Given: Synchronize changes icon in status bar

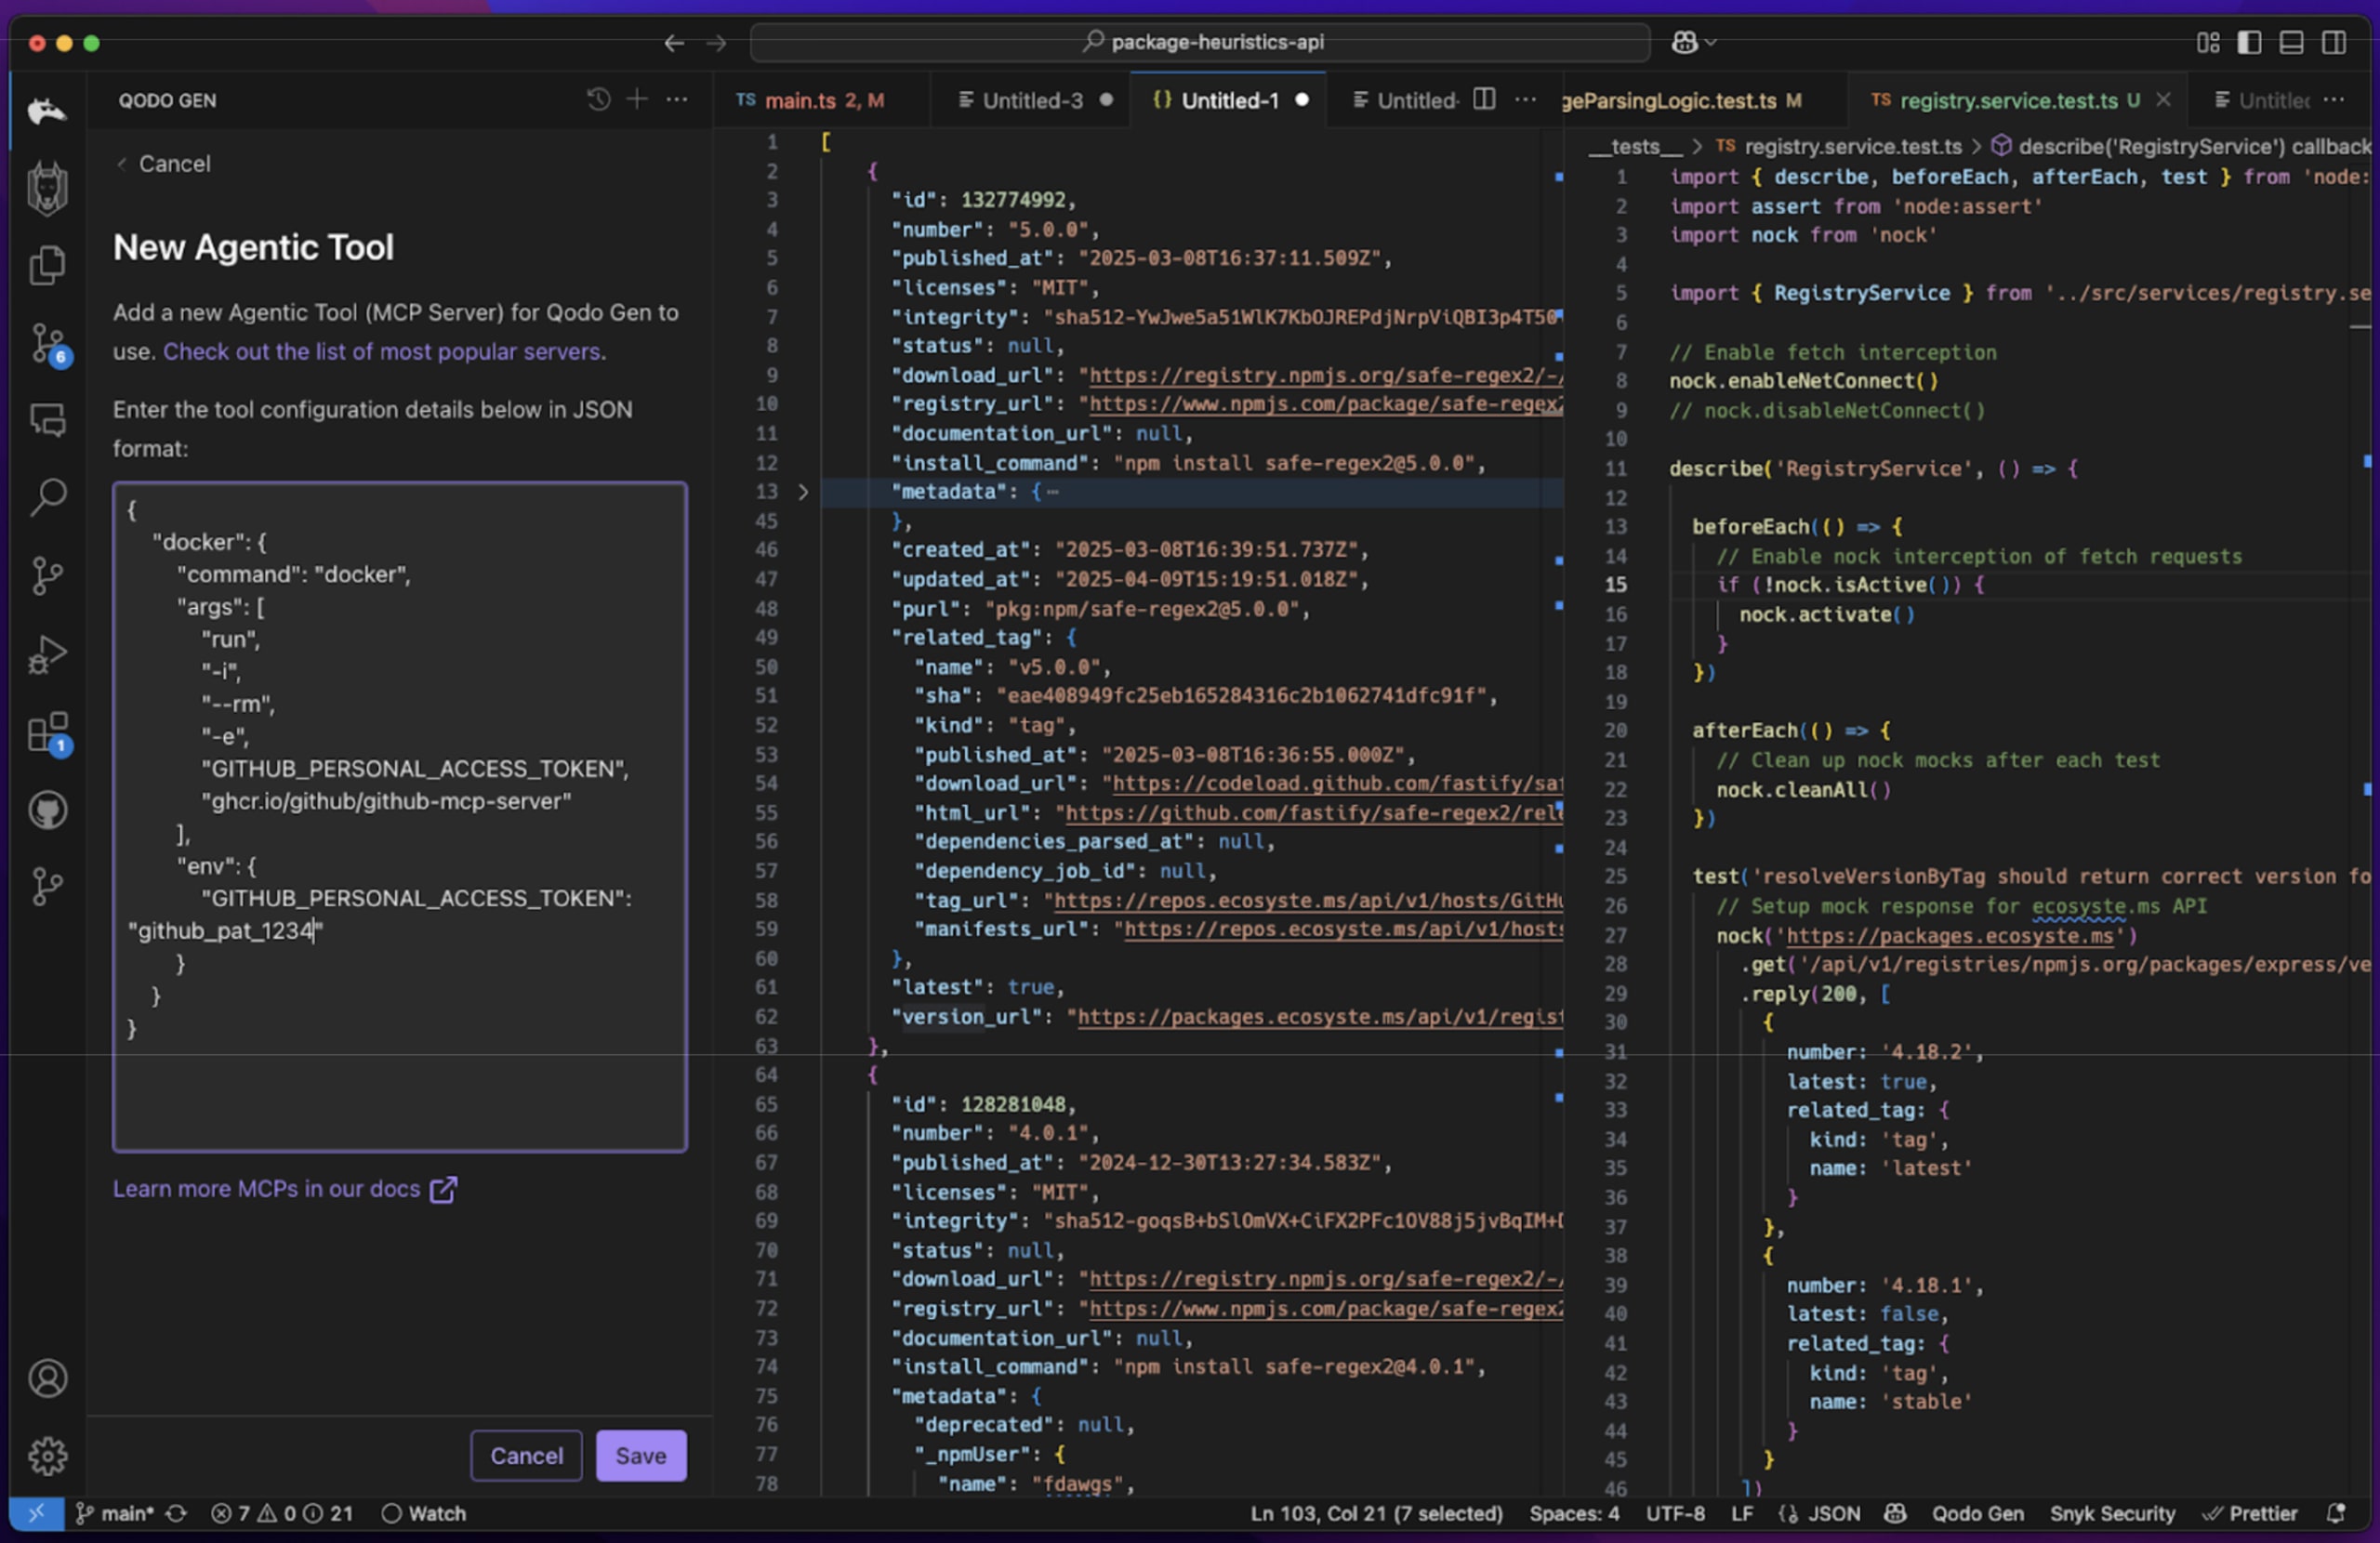Looking at the screenshot, I should pyautogui.click(x=176, y=1513).
